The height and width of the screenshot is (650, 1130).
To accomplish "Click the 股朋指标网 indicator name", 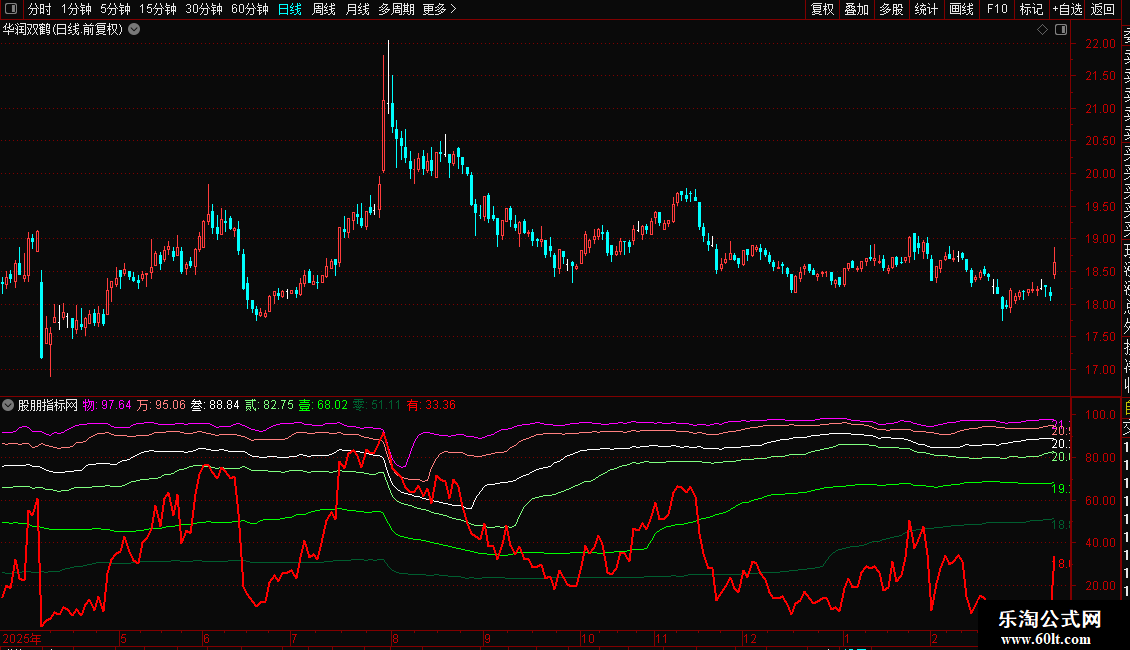I will (x=48, y=405).
